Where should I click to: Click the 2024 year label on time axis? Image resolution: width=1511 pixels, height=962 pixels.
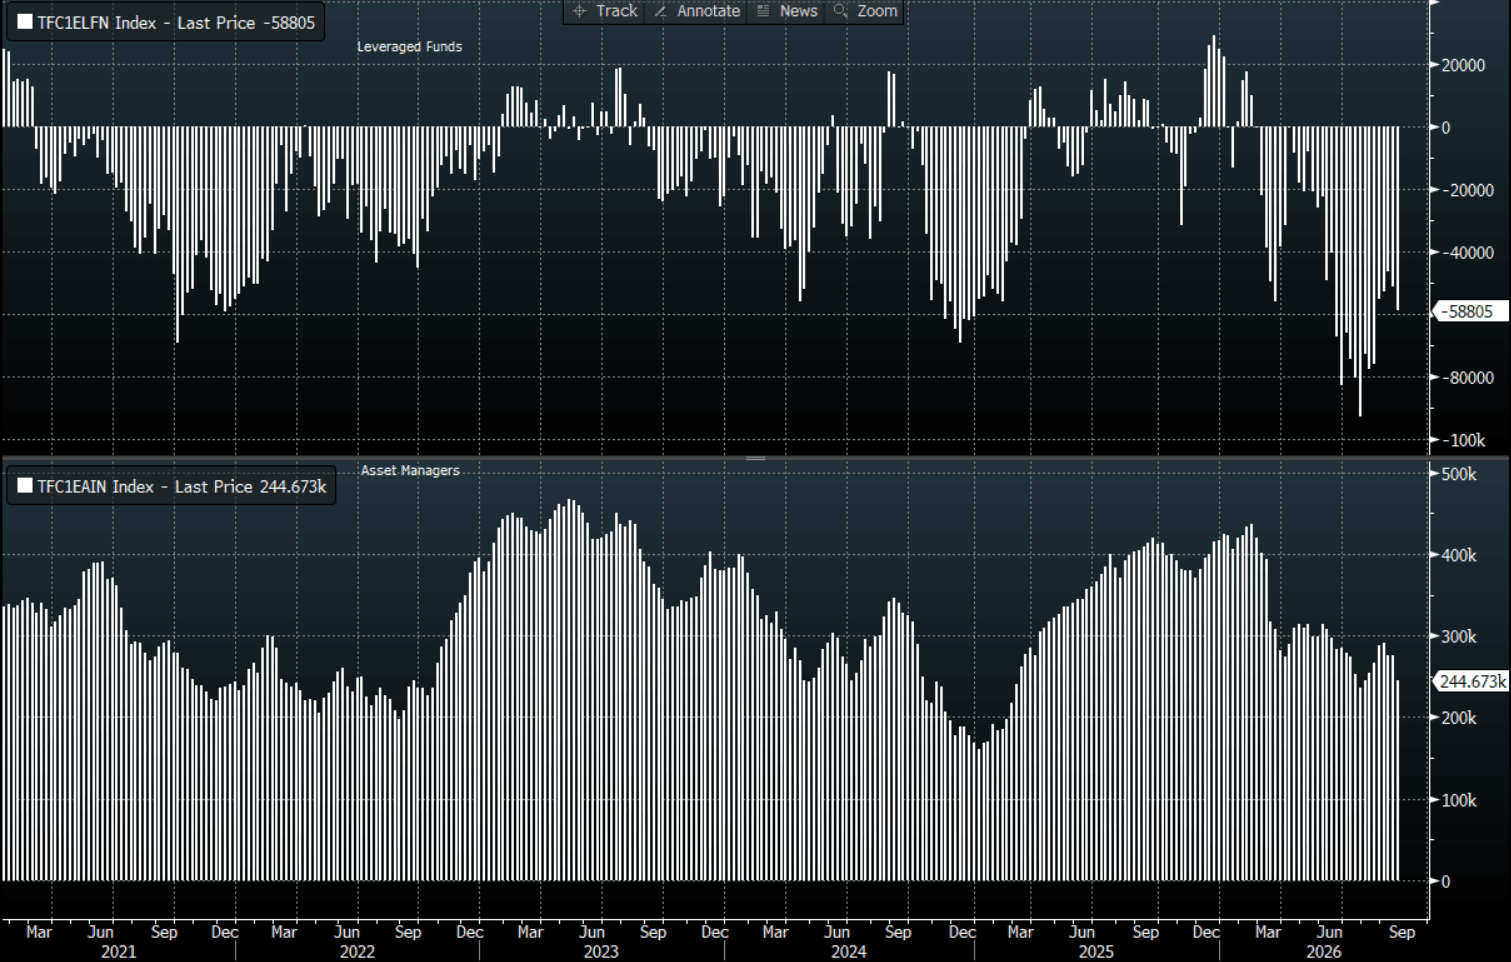[x=848, y=952]
